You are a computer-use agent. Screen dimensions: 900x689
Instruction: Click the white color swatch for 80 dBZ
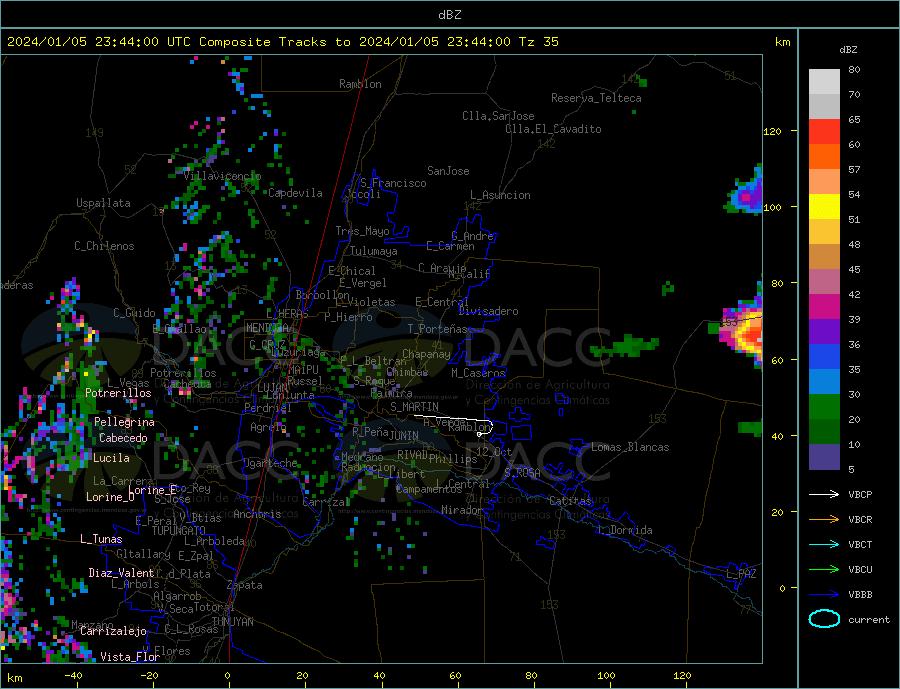824,82
